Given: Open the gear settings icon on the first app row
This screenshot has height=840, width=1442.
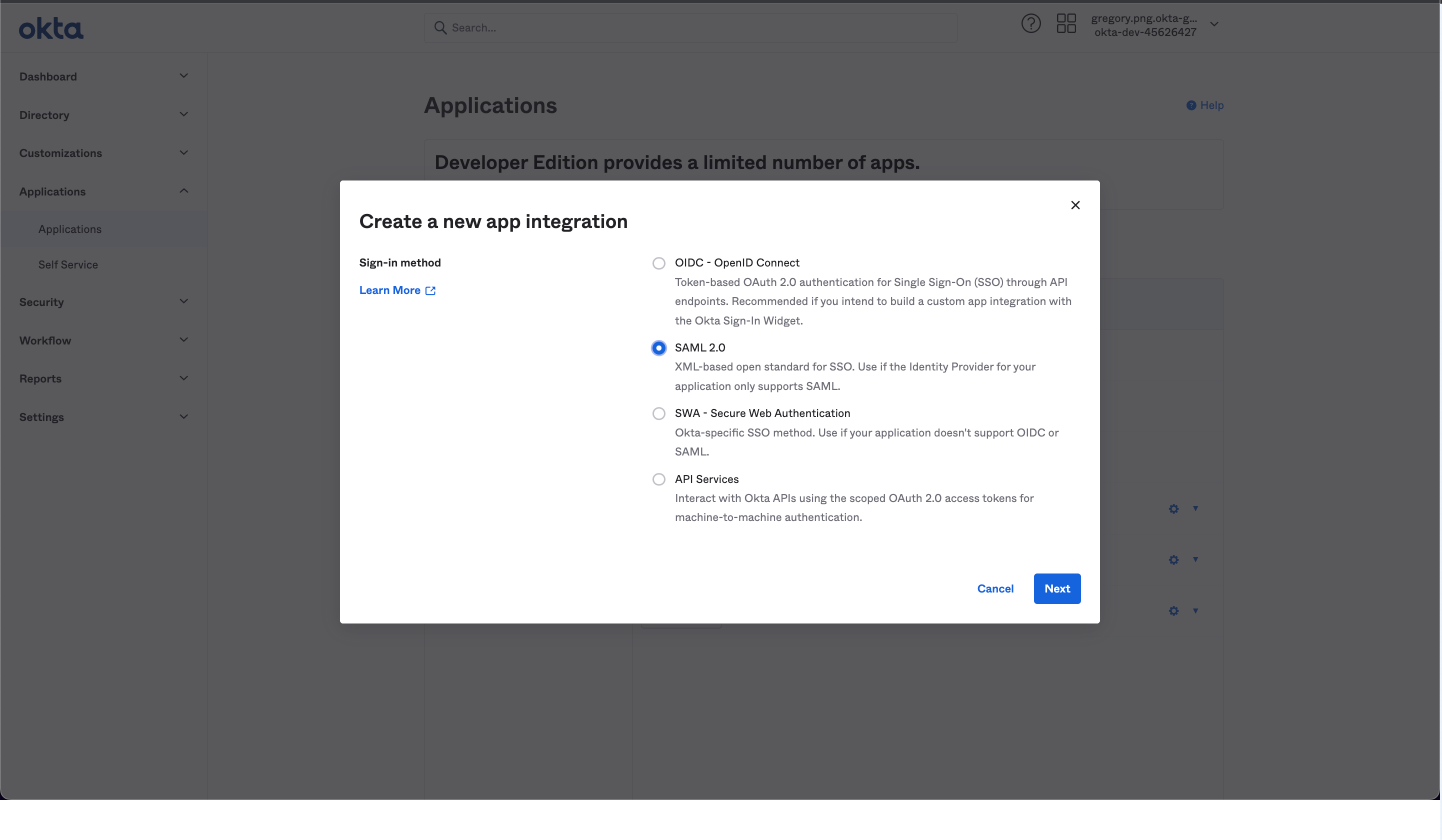Looking at the screenshot, I should coord(1172,508).
